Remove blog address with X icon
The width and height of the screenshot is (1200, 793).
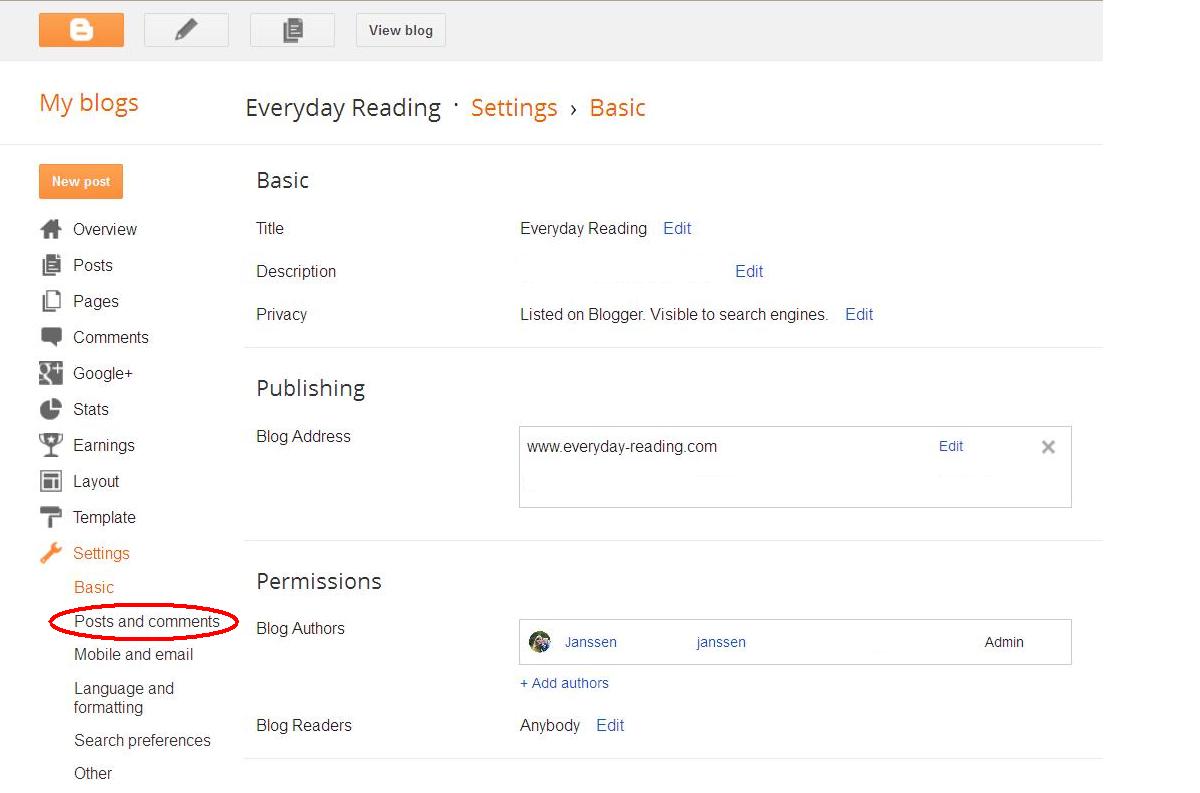click(1048, 447)
